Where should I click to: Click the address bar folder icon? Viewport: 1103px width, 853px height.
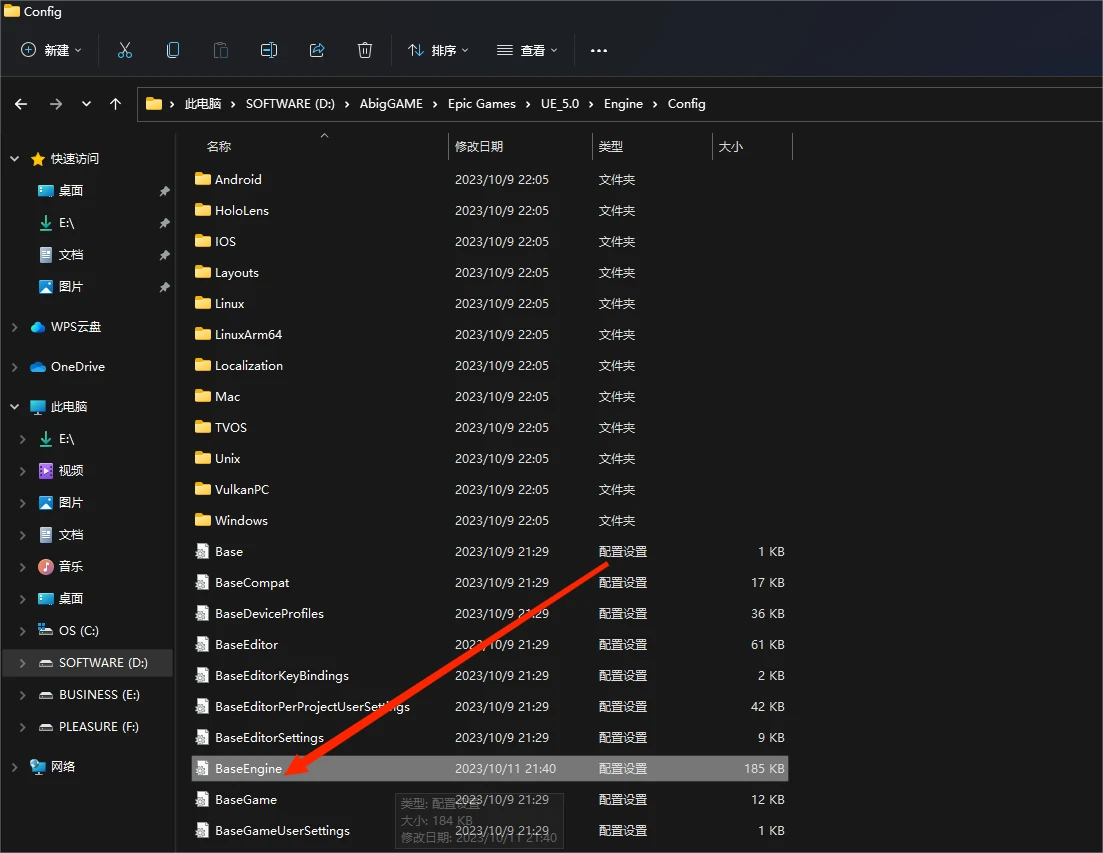tap(153, 104)
